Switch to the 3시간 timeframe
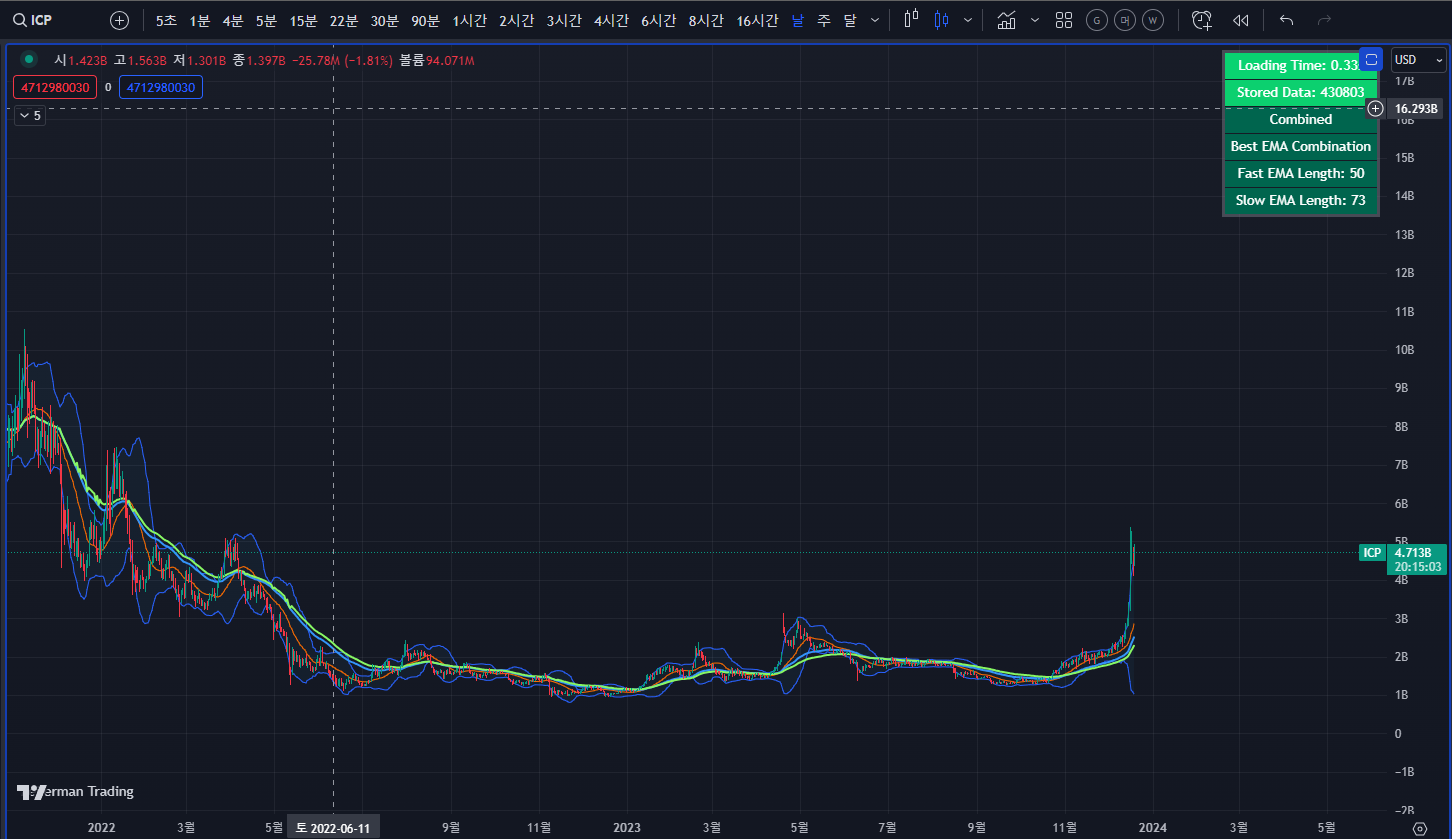 click(x=565, y=20)
